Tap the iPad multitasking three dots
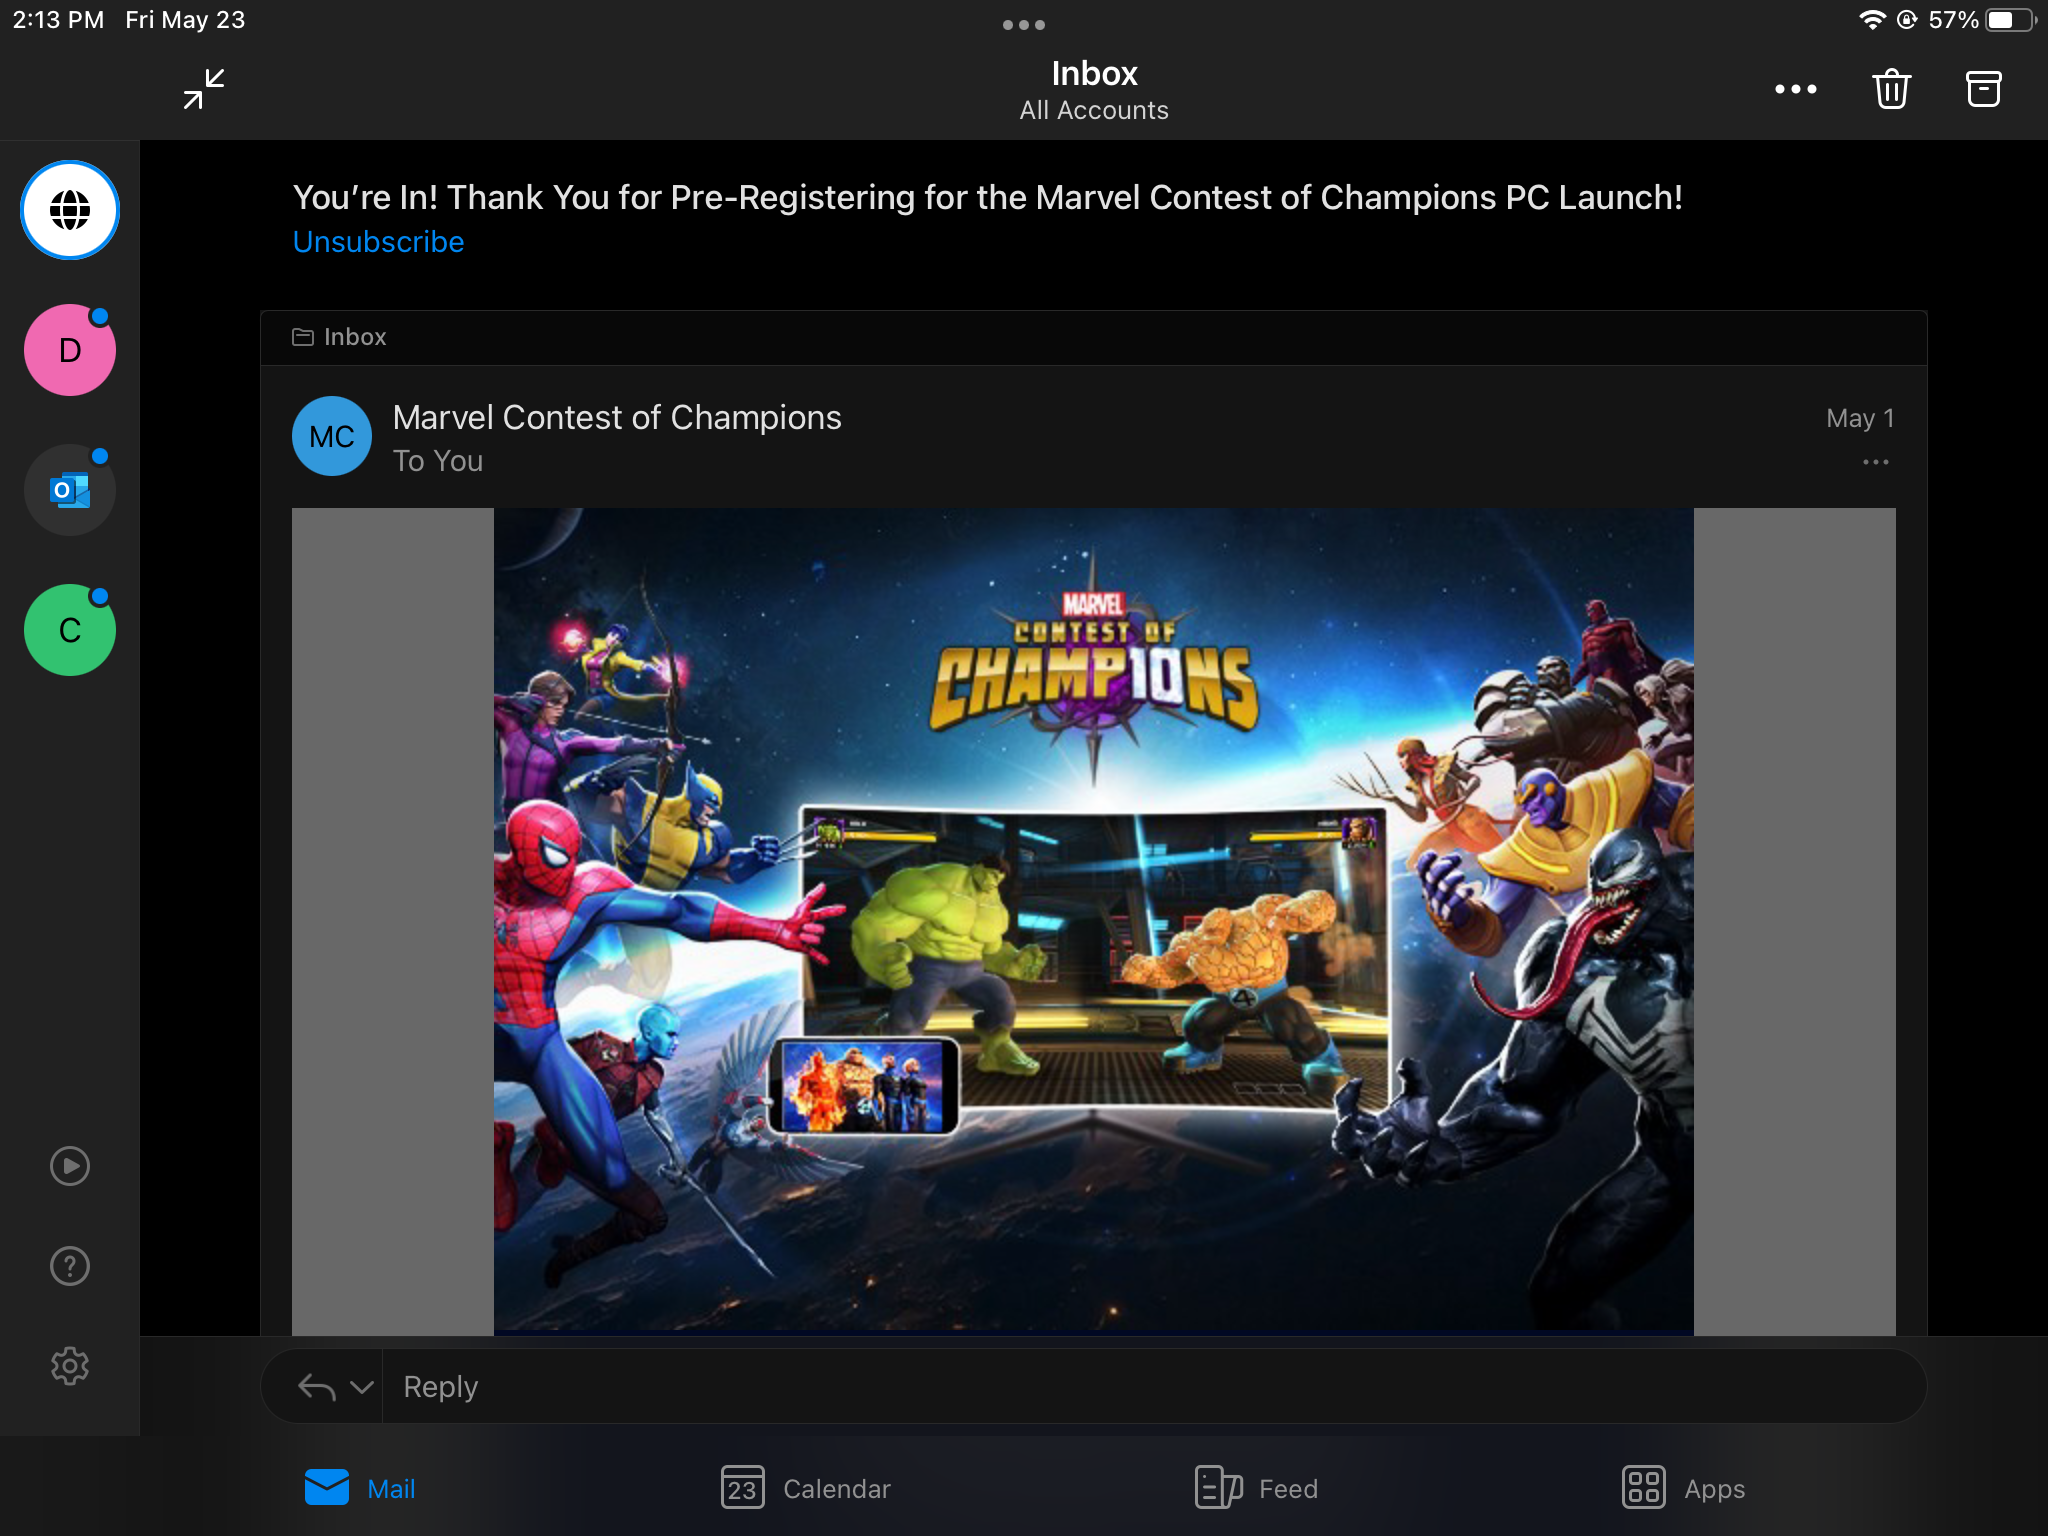Screen dimensions: 2048x1536 coord(1024,24)
